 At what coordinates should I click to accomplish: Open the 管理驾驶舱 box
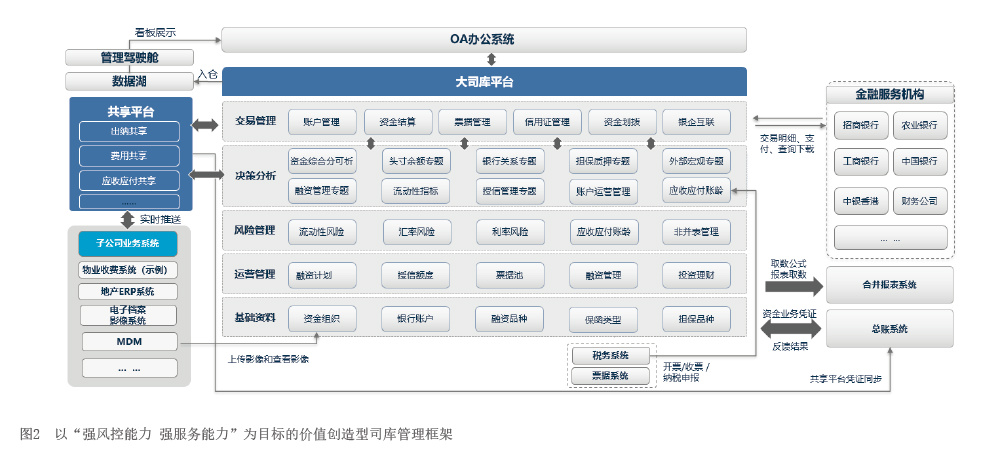pyautogui.click(x=130, y=58)
